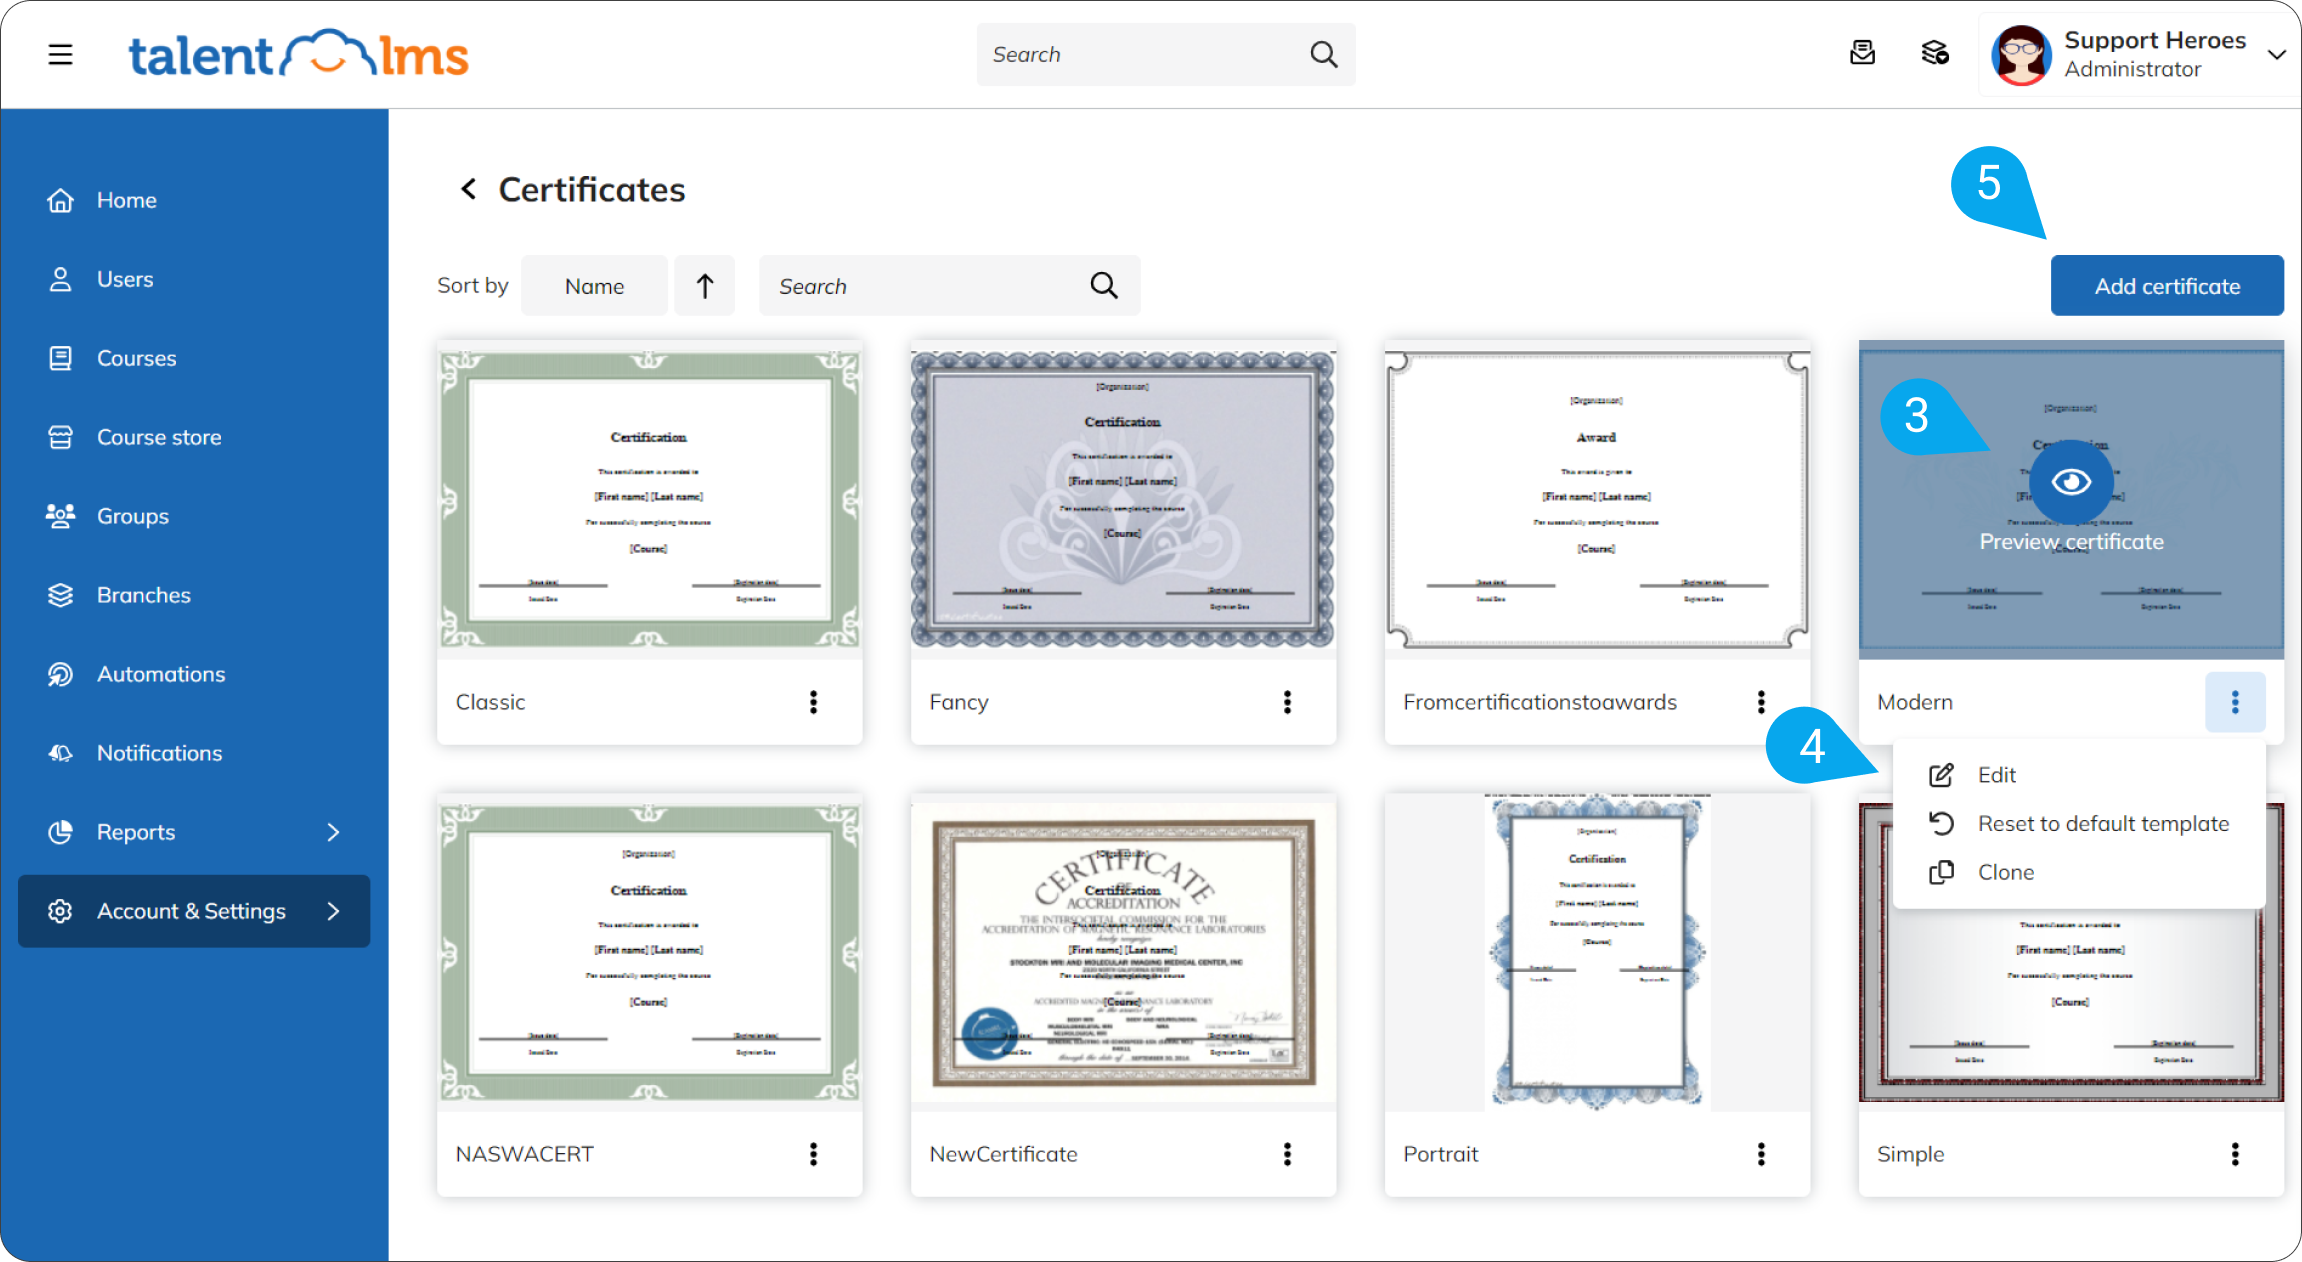Focus the certificates Search field
Viewport: 2302px width, 1262px height.
[949, 286]
